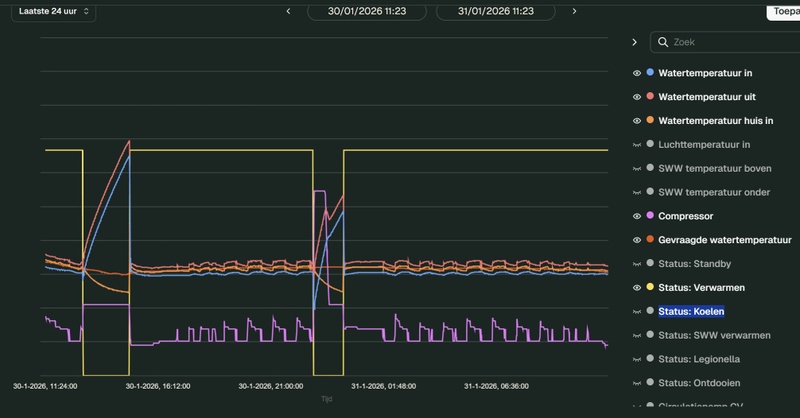Click the Gevraagde watertemperatuur color dot
This screenshot has height=418, width=800.
650,239
